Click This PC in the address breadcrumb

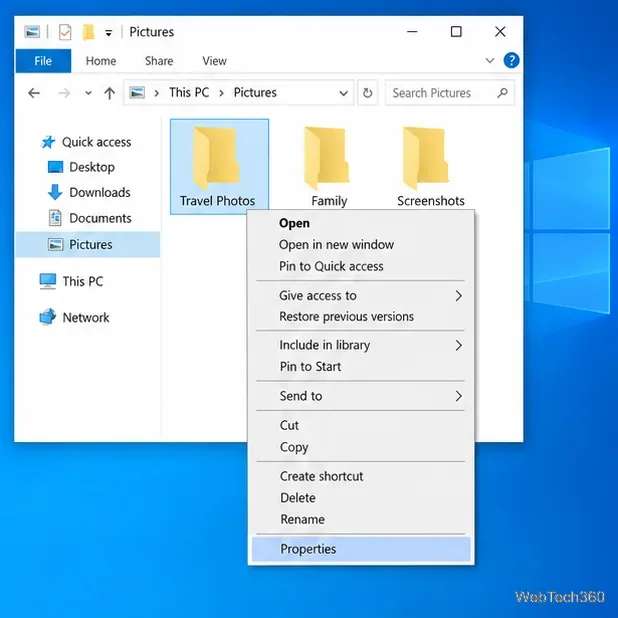[189, 93]
